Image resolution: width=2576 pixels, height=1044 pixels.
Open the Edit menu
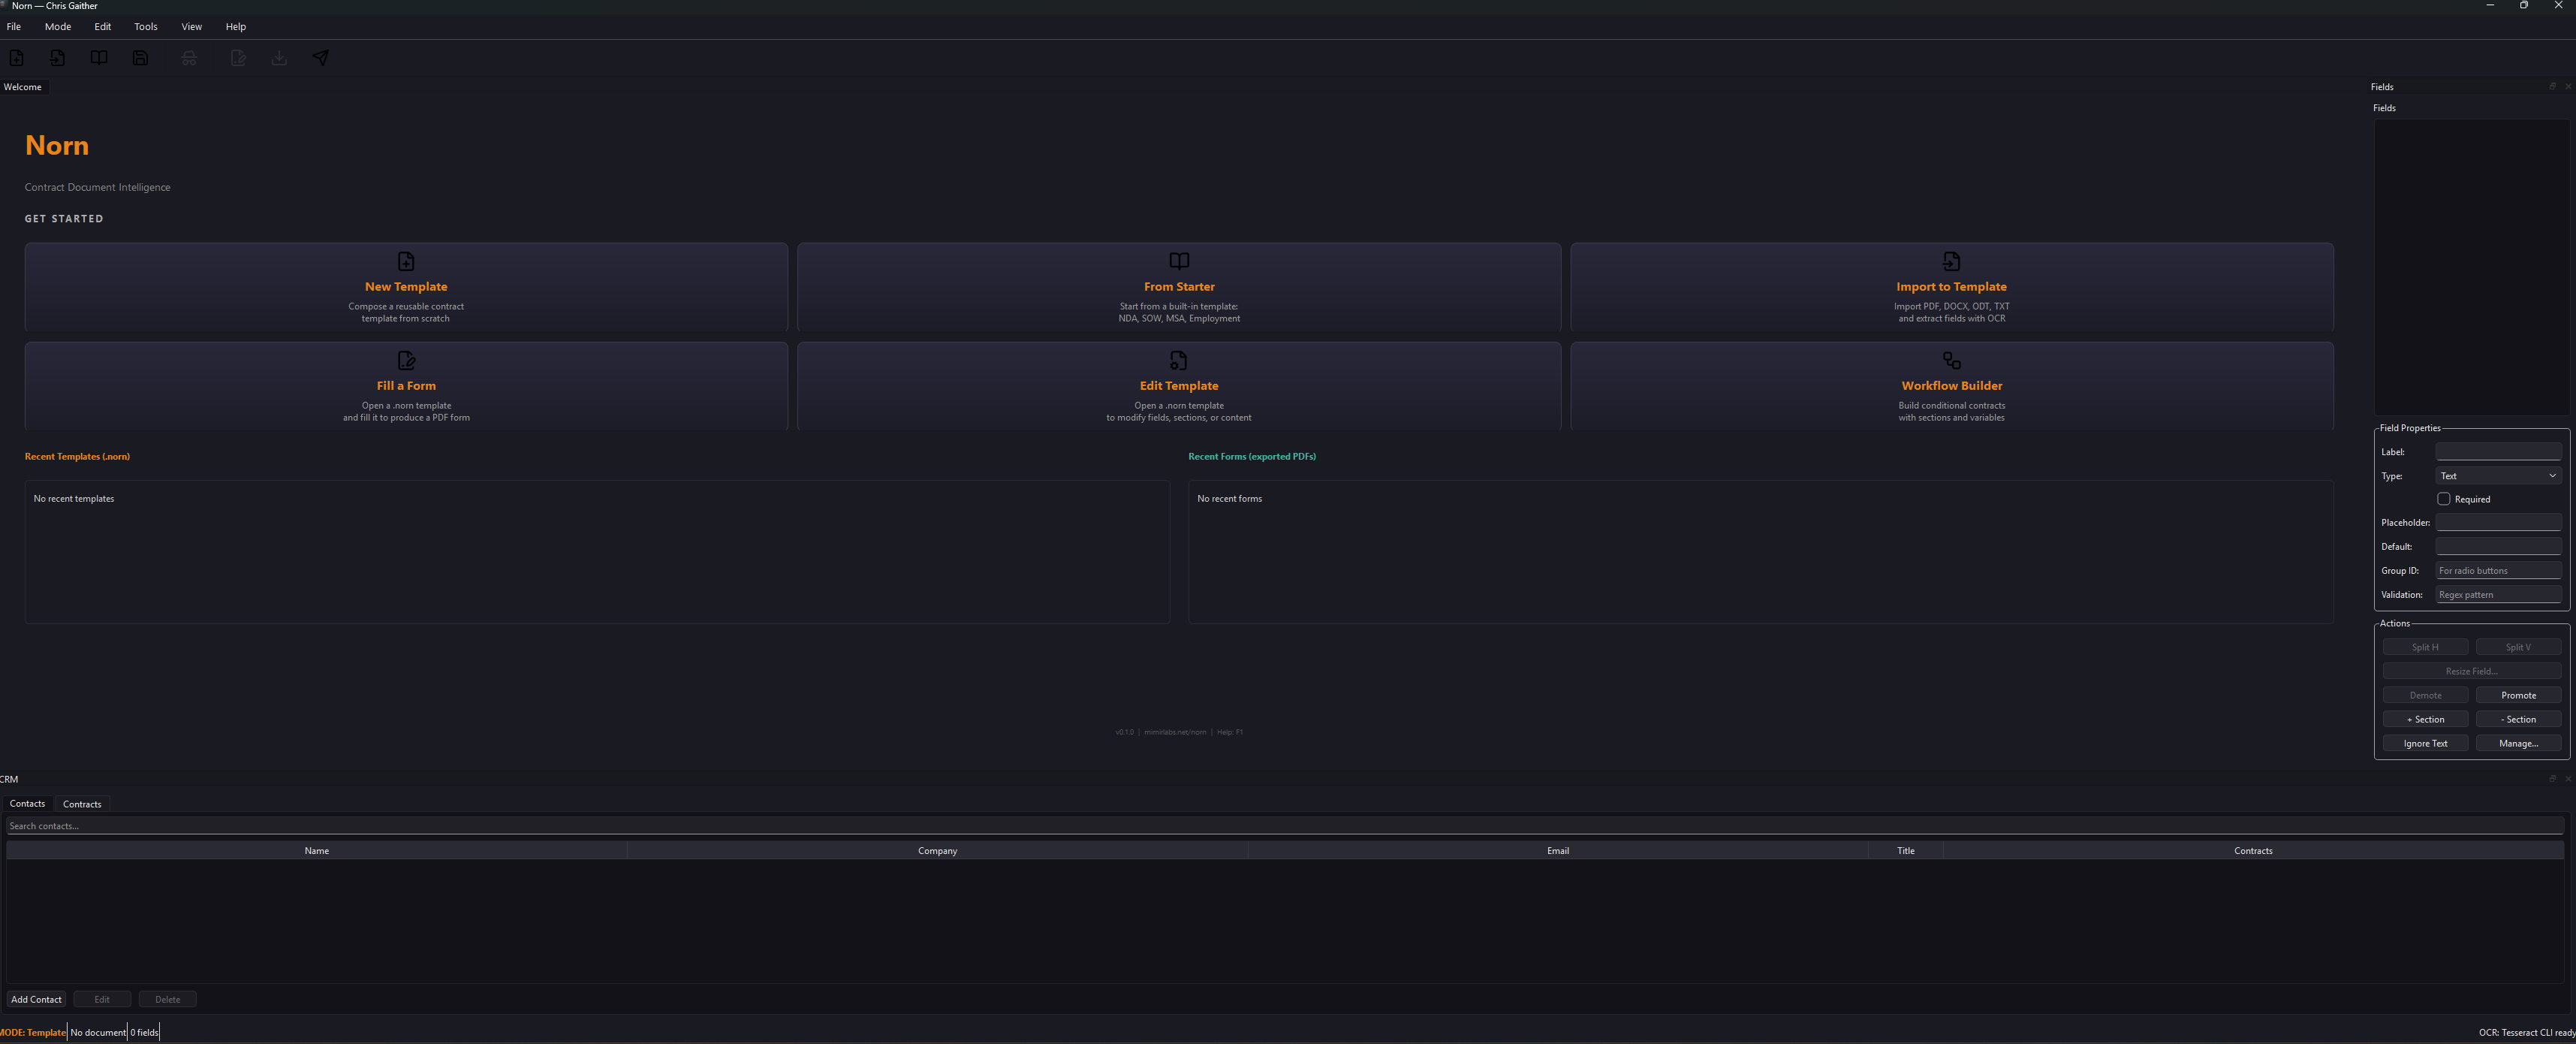coord(103,27)
